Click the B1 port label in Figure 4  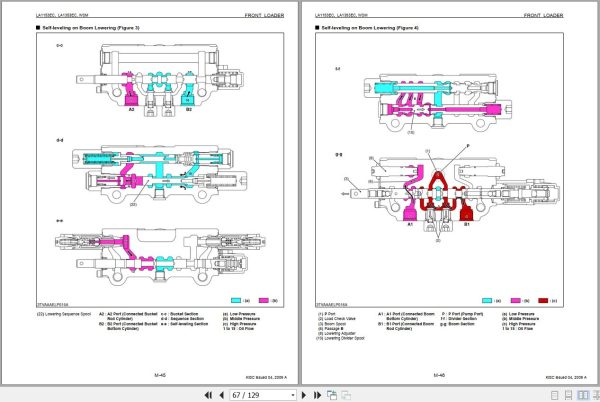[467, 225]
